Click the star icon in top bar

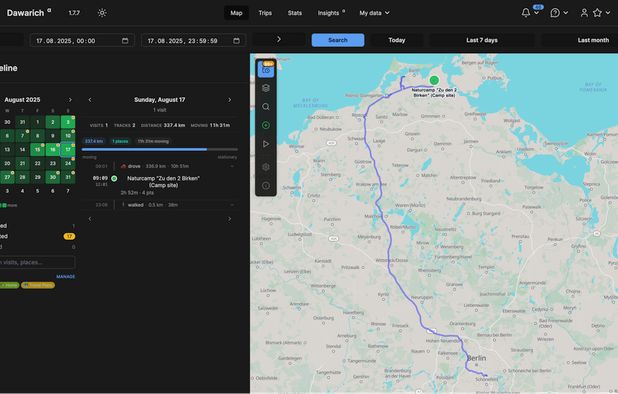pyautogui.click(x=598, y=13)
